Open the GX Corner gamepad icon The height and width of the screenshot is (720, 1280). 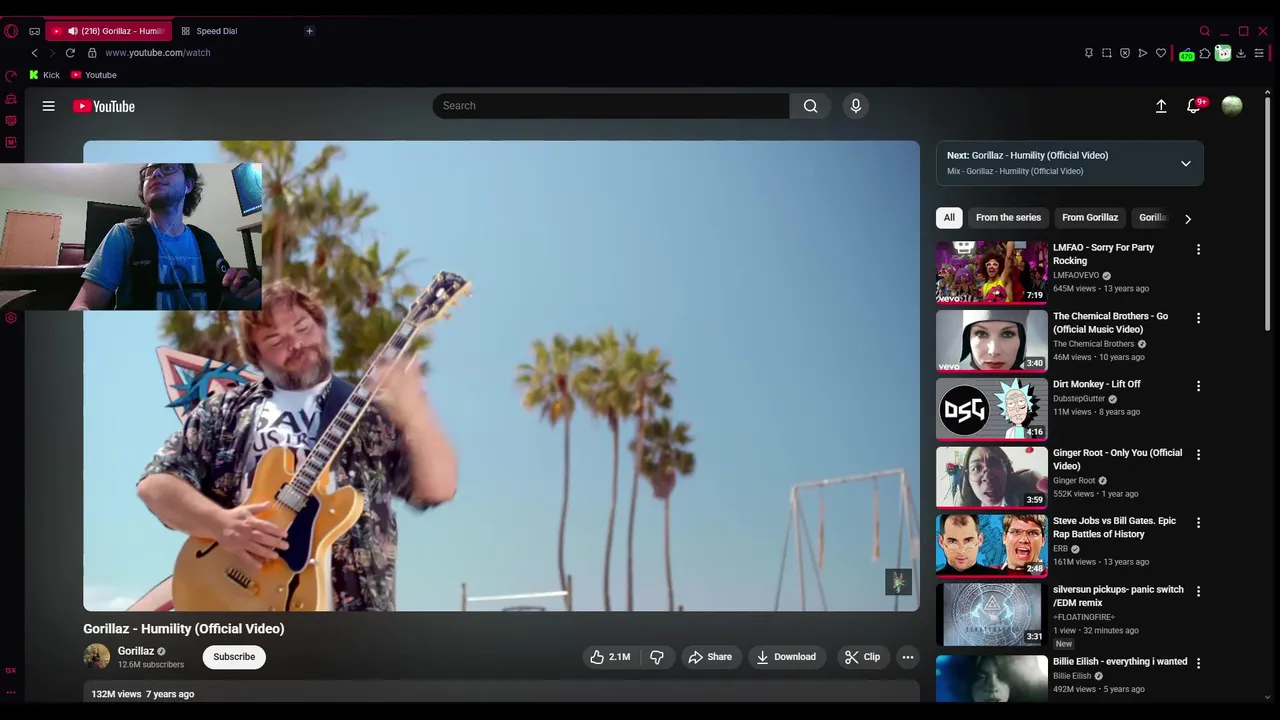34,31
